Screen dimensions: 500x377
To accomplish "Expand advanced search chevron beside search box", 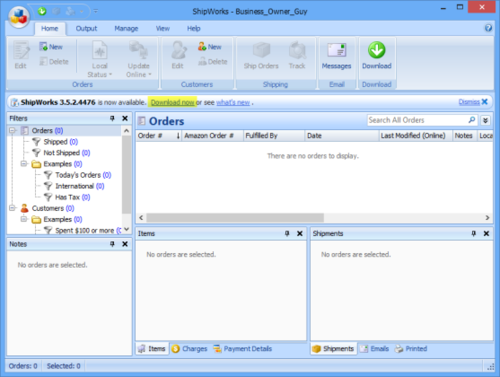I will [486, 120].
